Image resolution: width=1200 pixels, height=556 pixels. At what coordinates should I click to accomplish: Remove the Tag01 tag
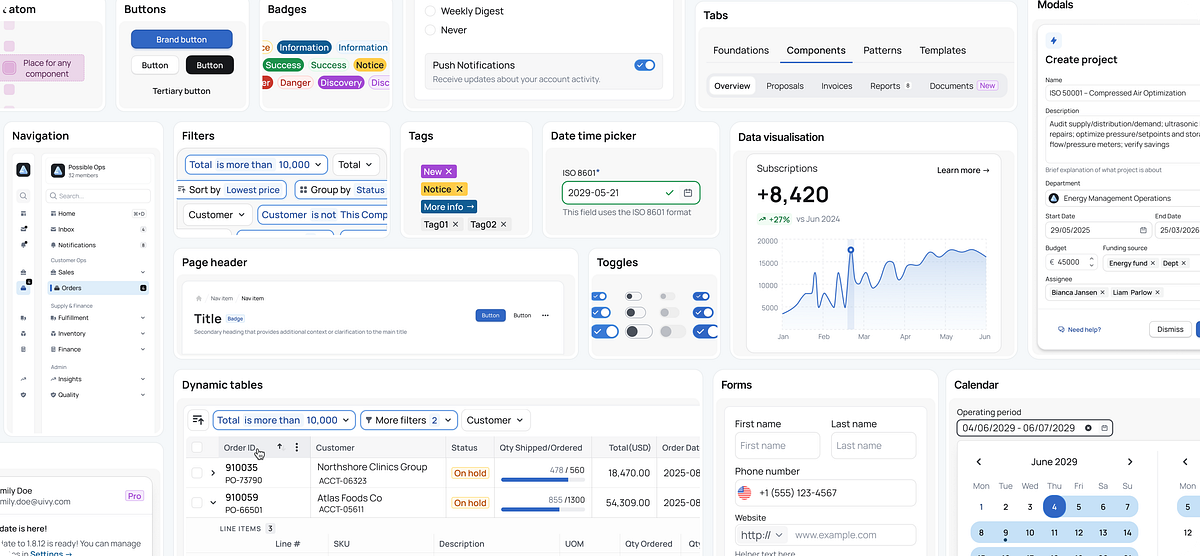point(456,225)
